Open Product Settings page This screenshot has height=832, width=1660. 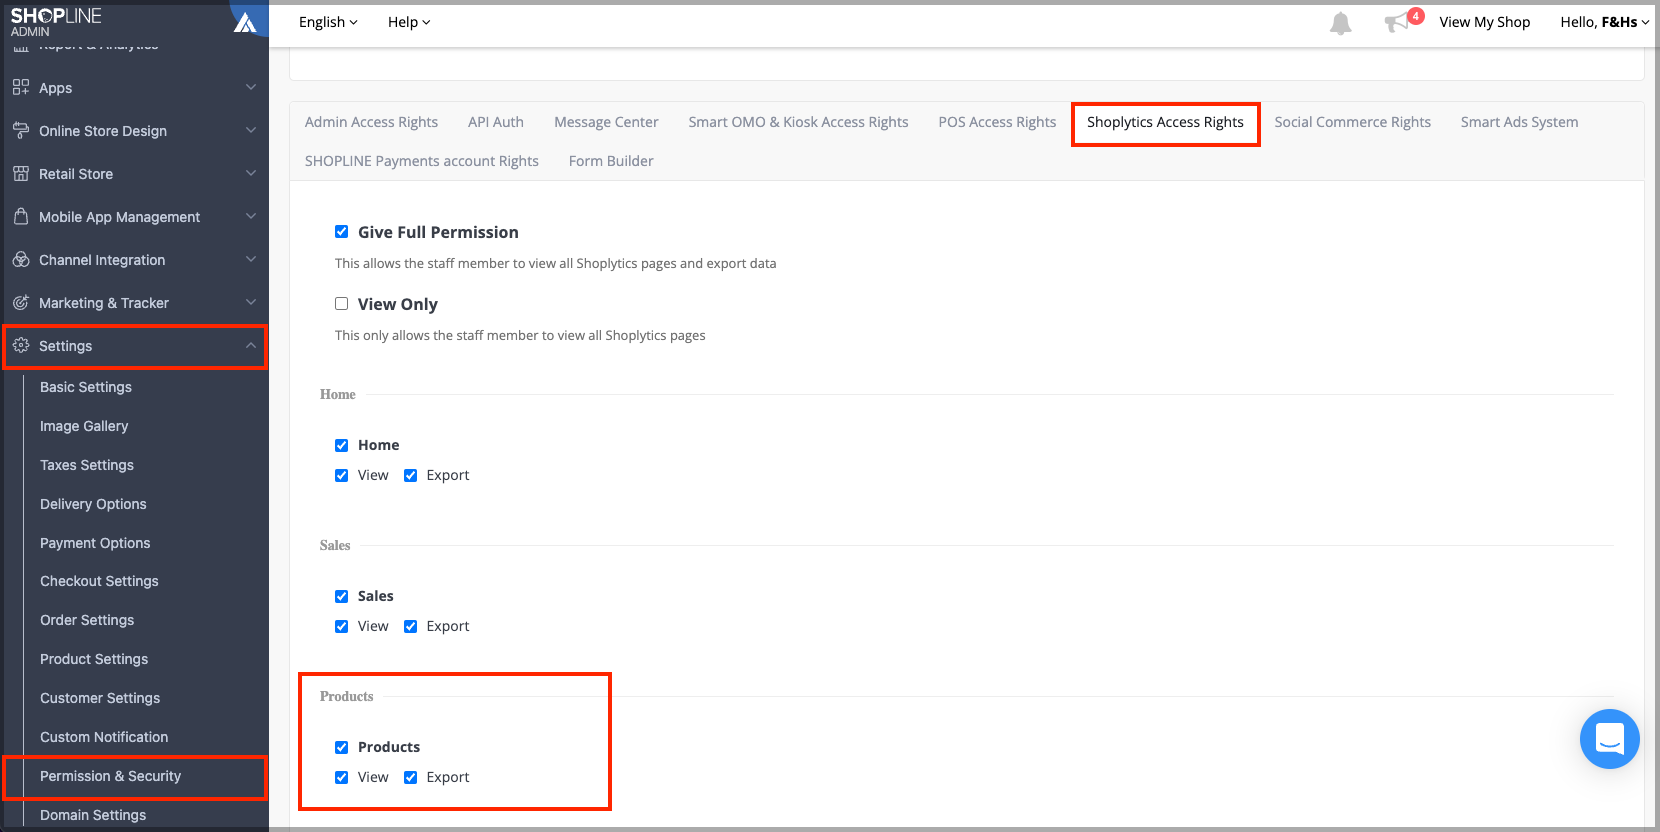point(94,659)
